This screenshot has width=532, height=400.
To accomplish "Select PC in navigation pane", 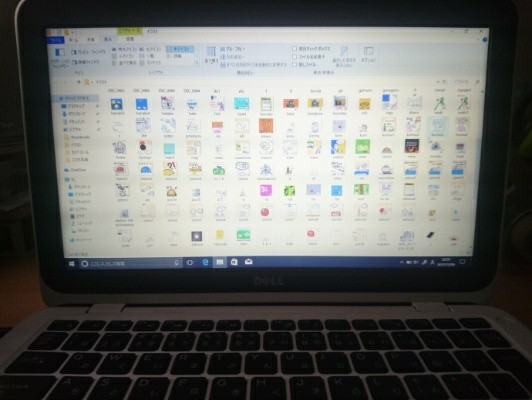I will [71, 180].
